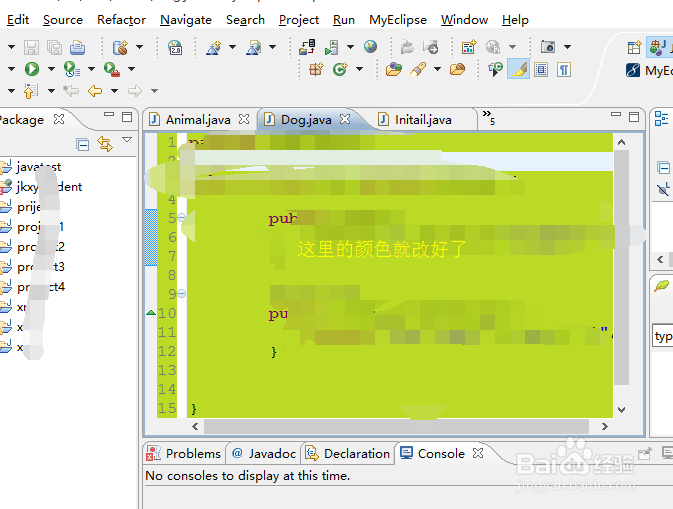This screenshot has width=673, height=509.
Task: Open the Project menu
Action: pos(299,20)
